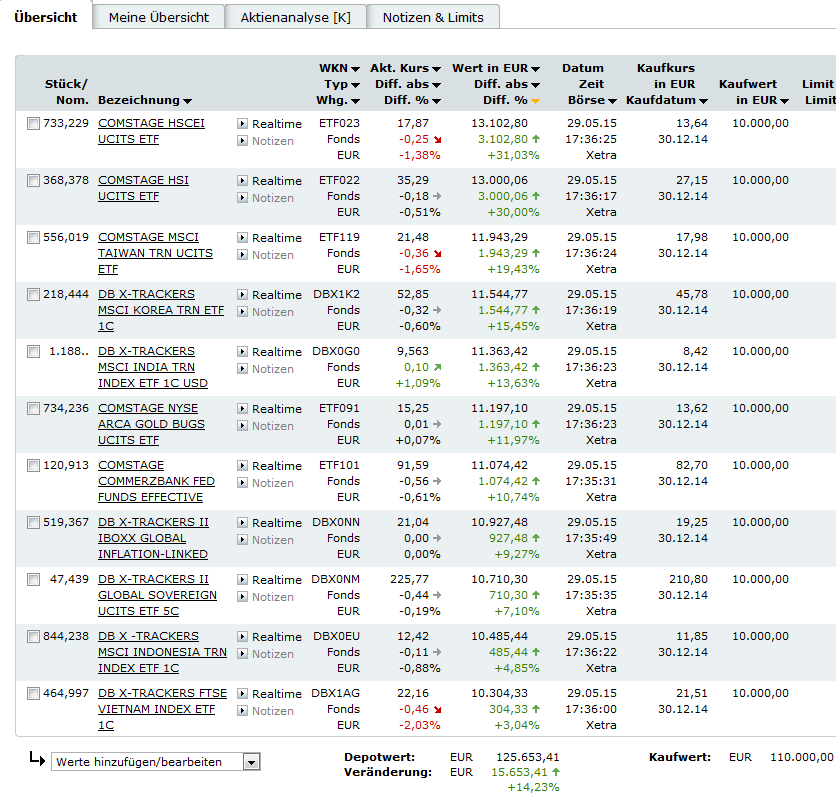Click the arrow icon left of Werte hinzufügen

37,758
